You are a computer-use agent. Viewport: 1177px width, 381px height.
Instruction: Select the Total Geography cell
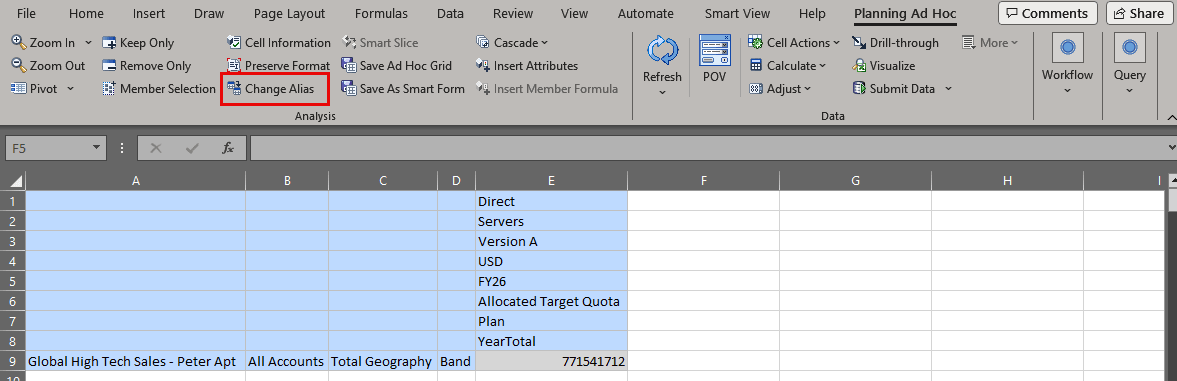coord(383,362)
